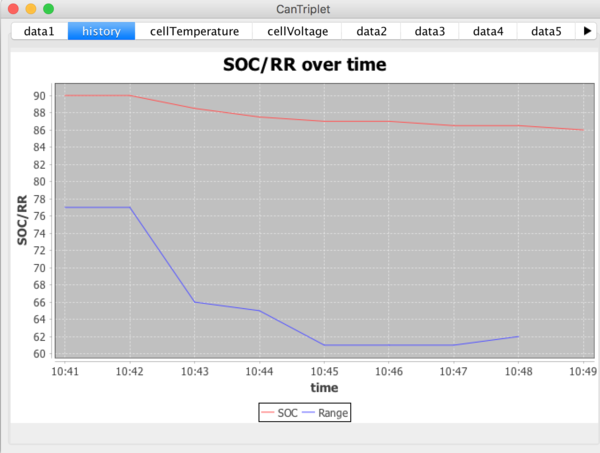This screenshot has height=453, width=600.
Task: Click the 62 value on the y-axis
Action: coord(39,337)
